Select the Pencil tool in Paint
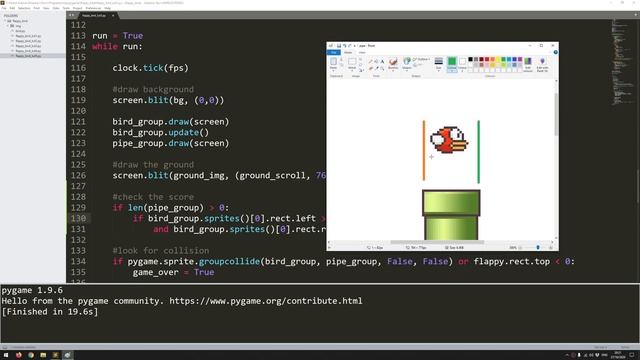This screenshot has height=360, width=640. (371, 61)
